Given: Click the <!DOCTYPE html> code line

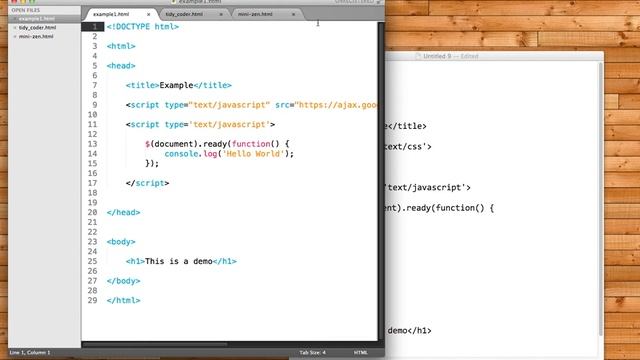Looking at the screenshot, I should click(x=143, y=27).
